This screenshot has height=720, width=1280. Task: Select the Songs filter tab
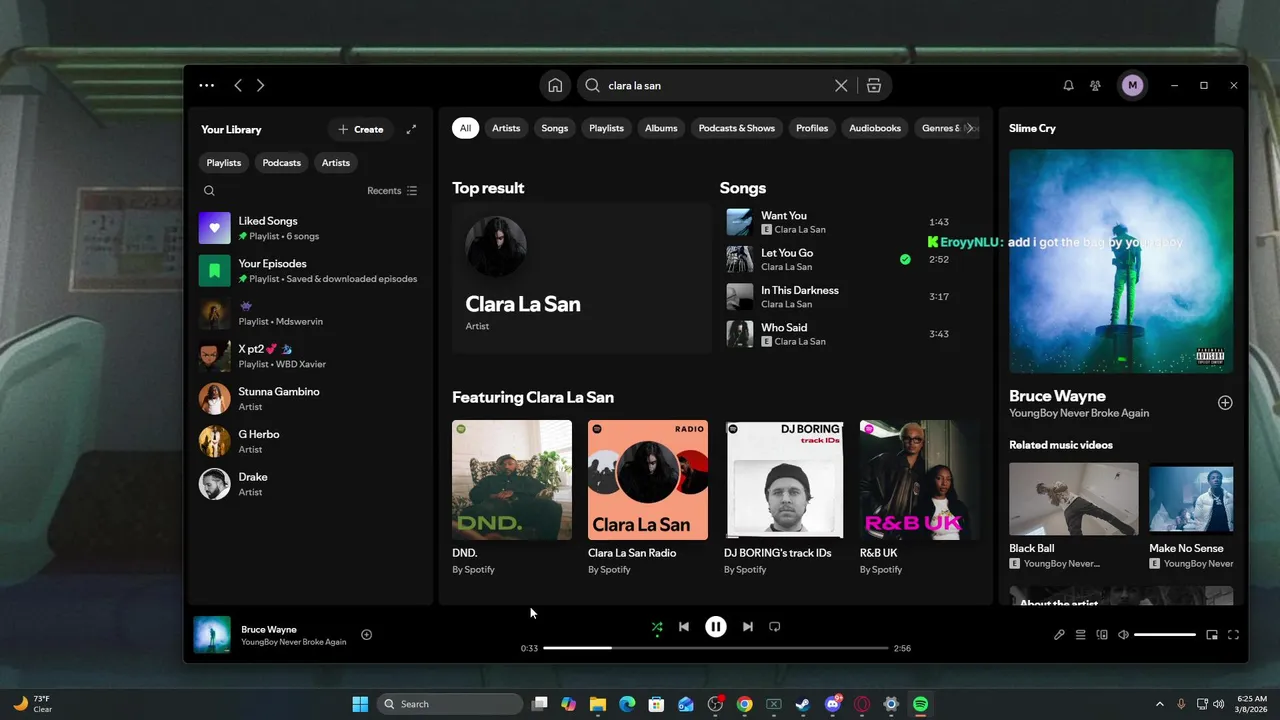[x=555, y=128]
